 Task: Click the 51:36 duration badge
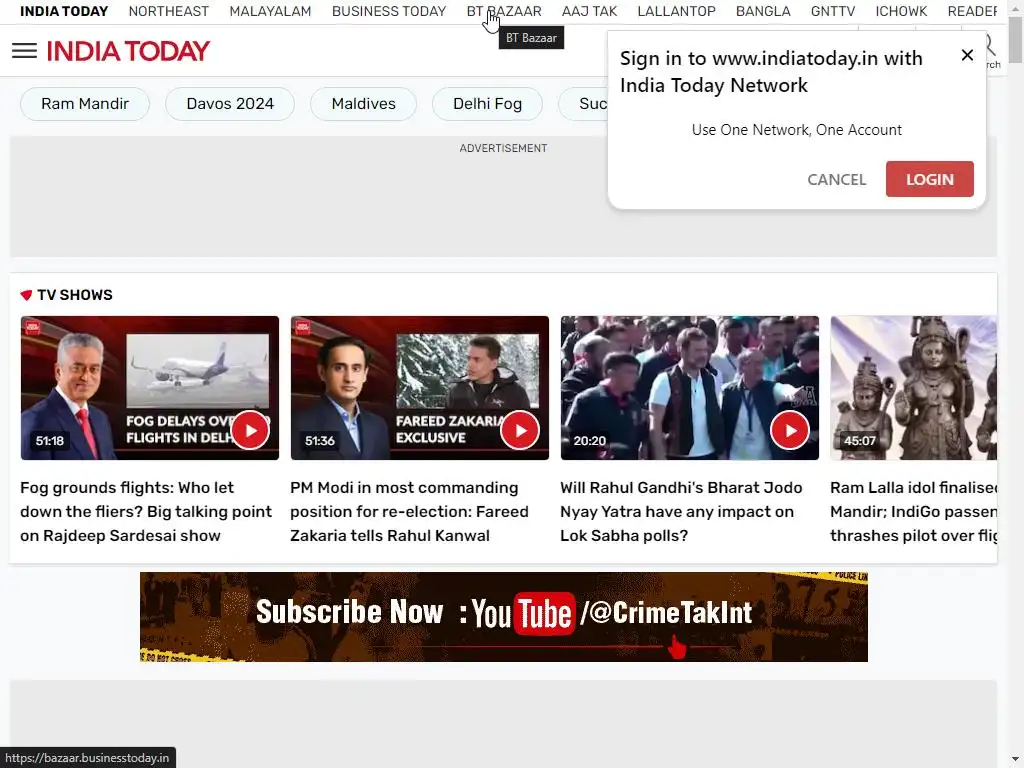tap(319, 441)
